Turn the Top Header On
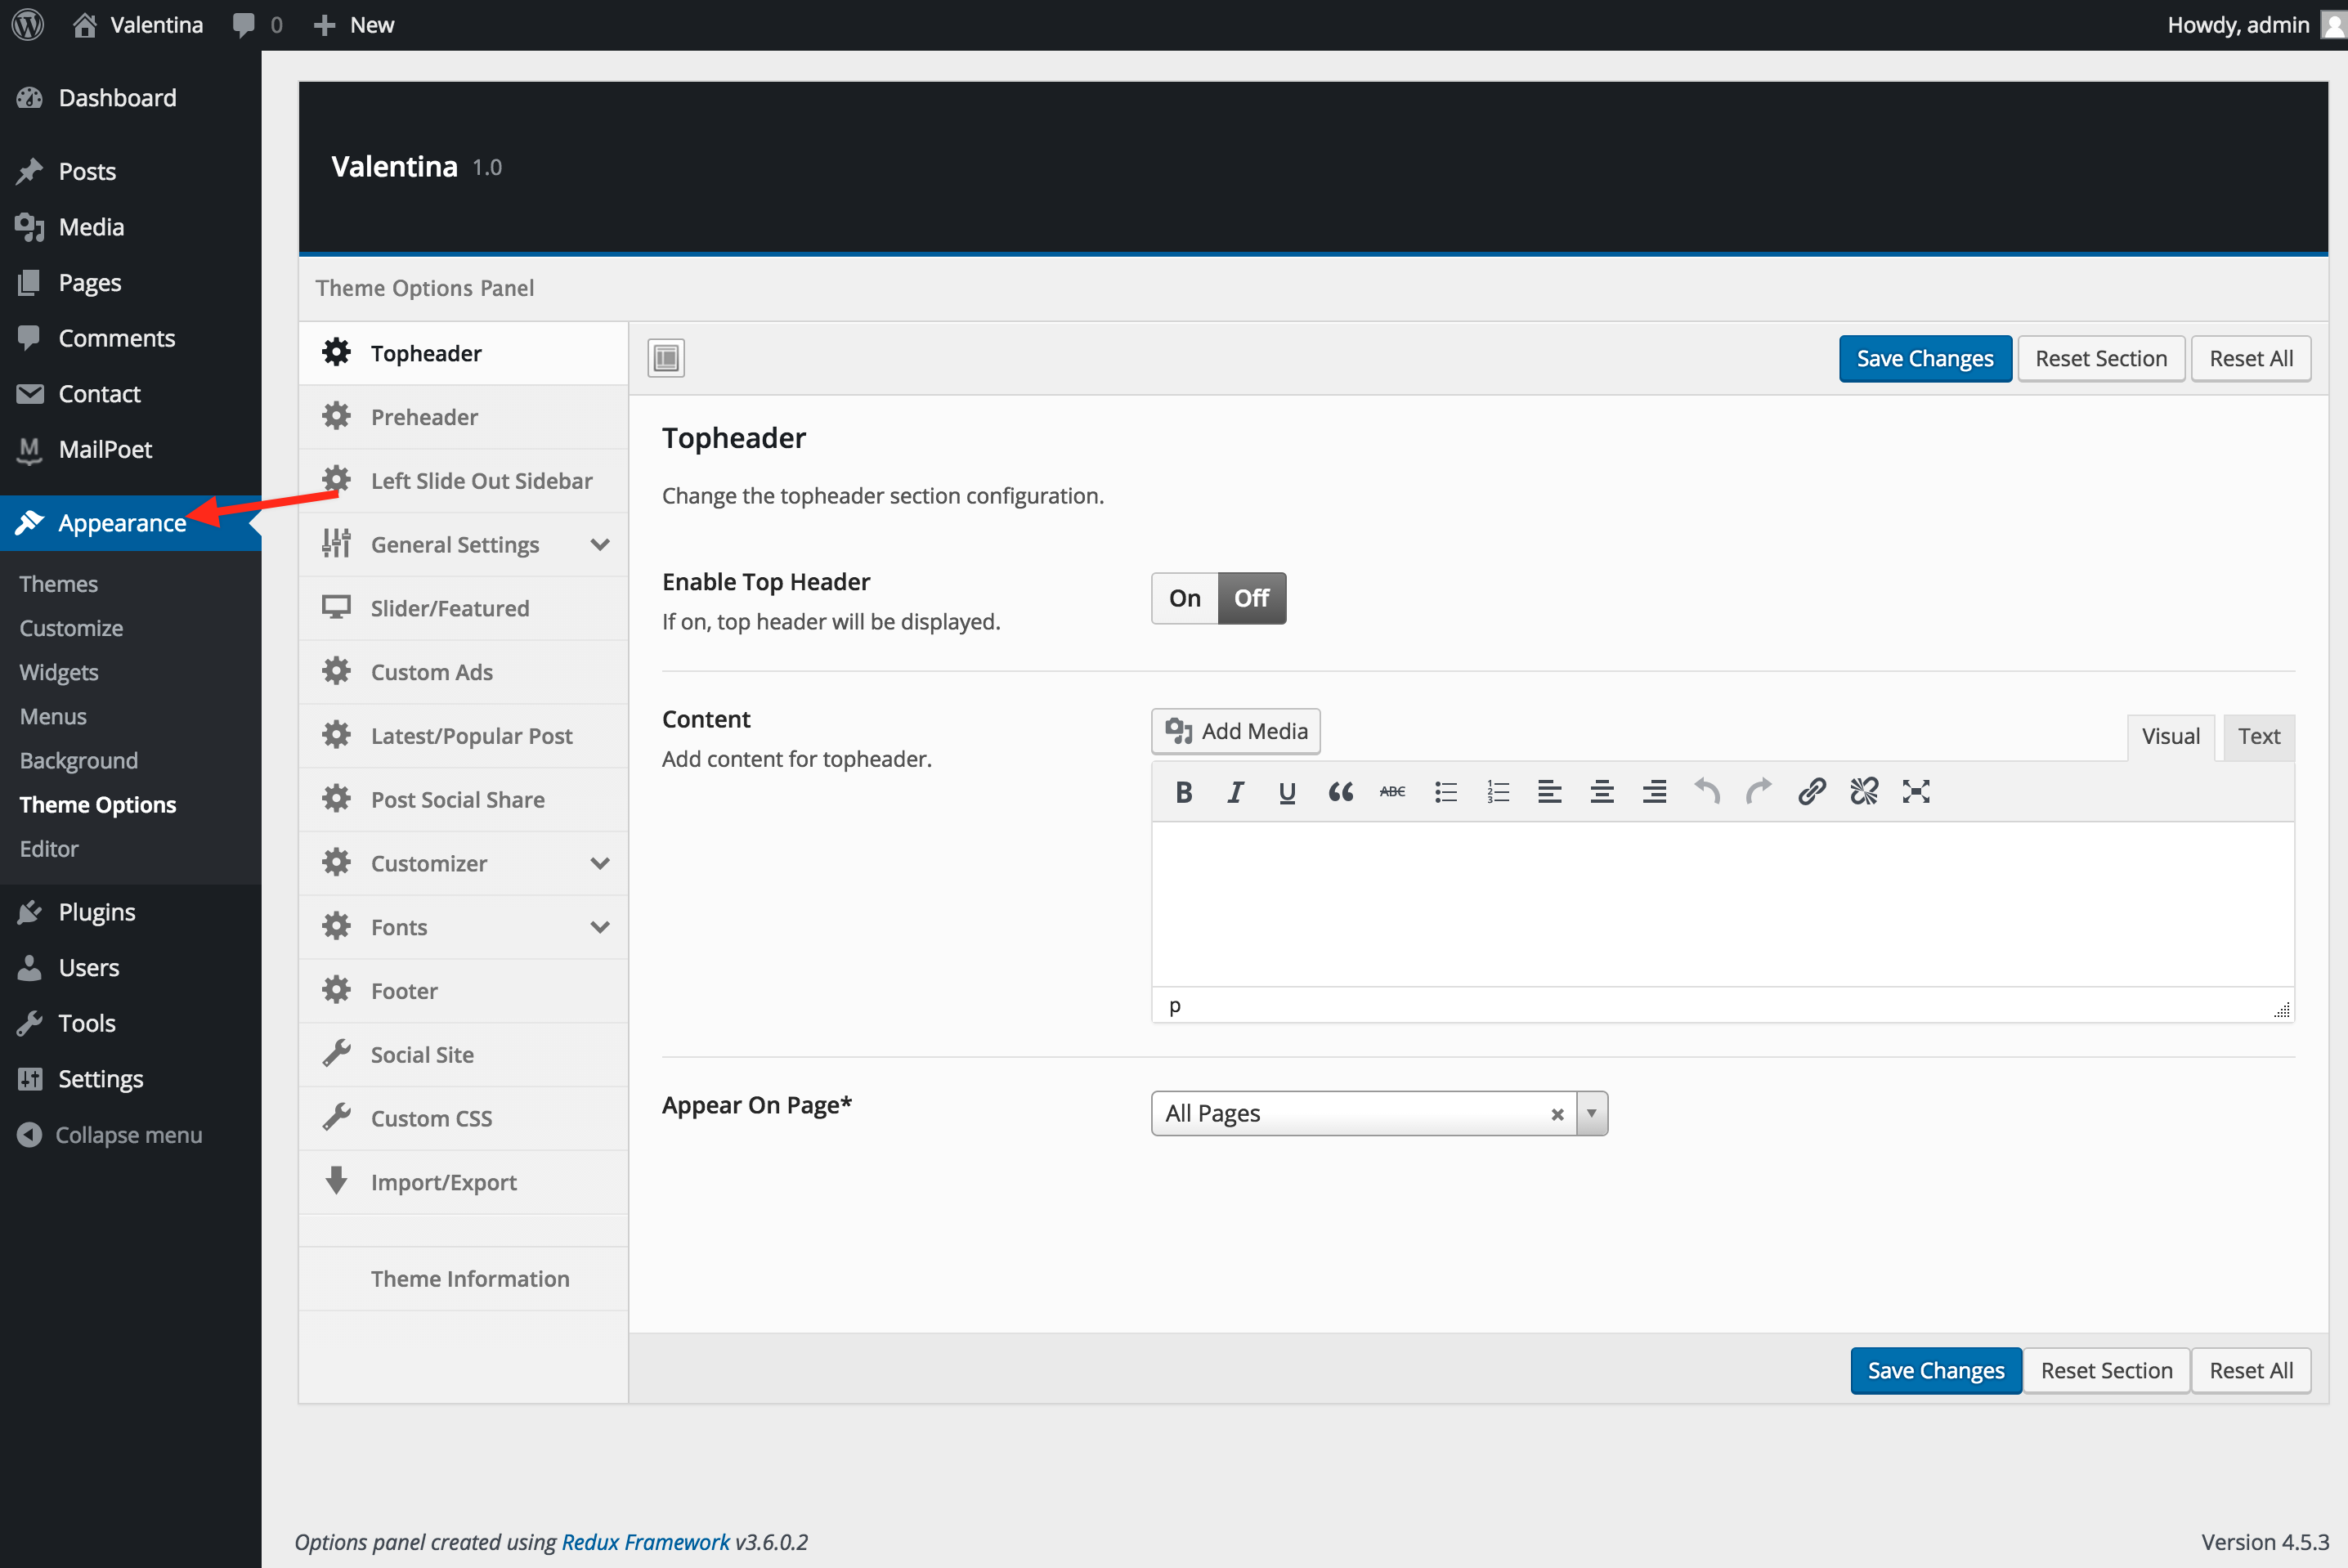Screen dimensions: 2348x1568 click(x=1185, y=598)
